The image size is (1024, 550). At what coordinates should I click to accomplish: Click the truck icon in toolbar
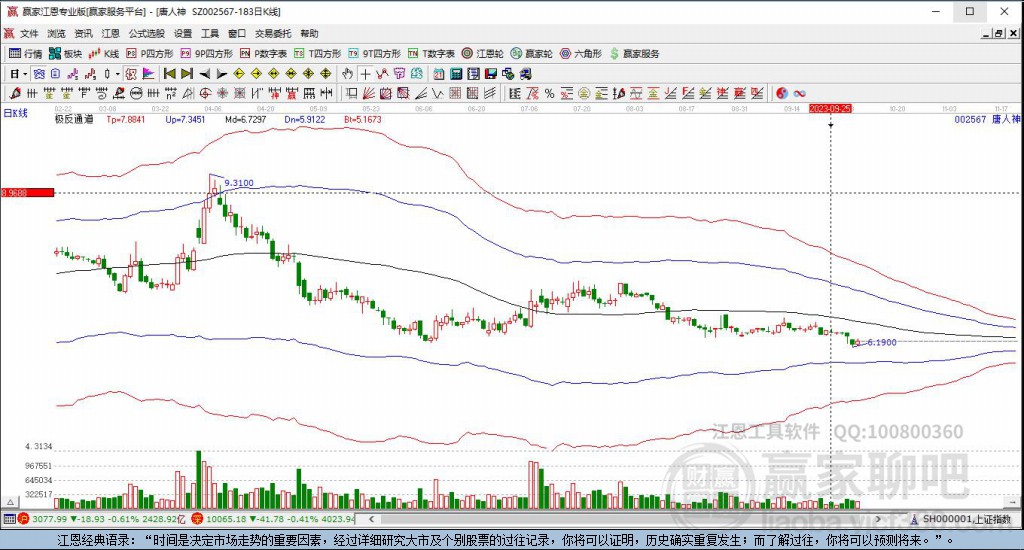point(526,74)
